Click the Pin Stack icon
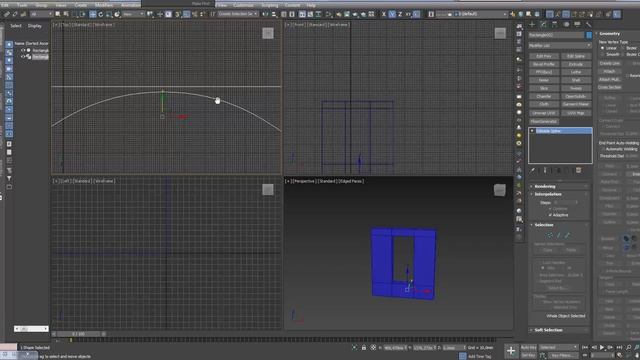640x360 pixels. [533, 170]
